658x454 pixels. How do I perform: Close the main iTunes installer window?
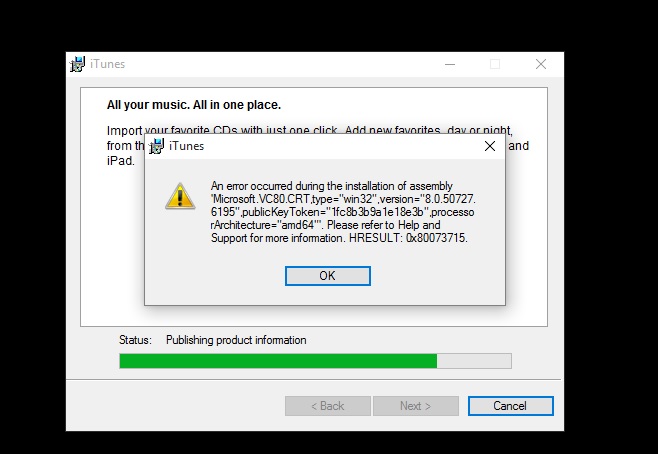[541, 64]
